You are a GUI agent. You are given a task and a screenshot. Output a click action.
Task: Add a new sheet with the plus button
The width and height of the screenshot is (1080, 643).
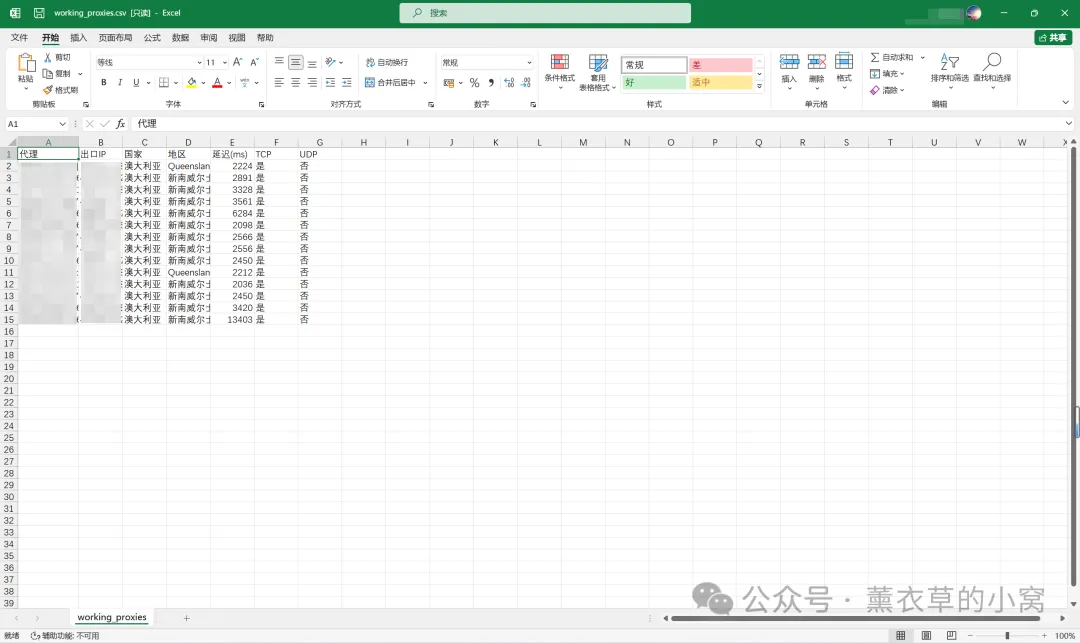tap(187, 618)
